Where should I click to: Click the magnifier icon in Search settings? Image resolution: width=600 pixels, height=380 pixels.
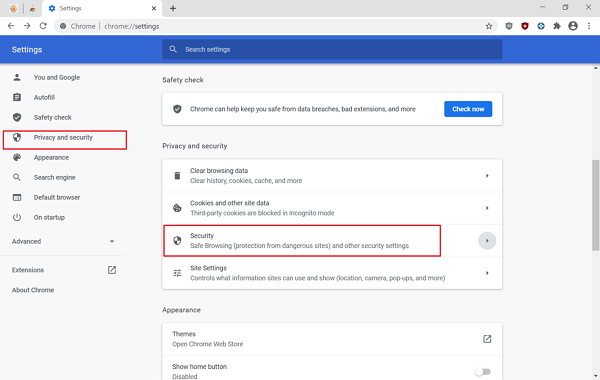pos(173,49)
